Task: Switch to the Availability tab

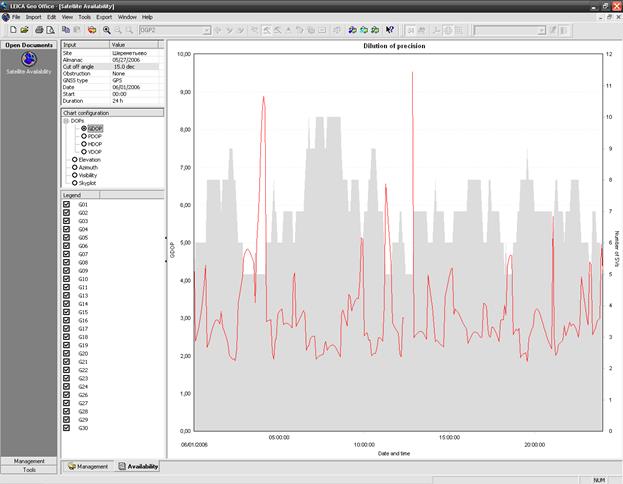Action: click(138, 466)
